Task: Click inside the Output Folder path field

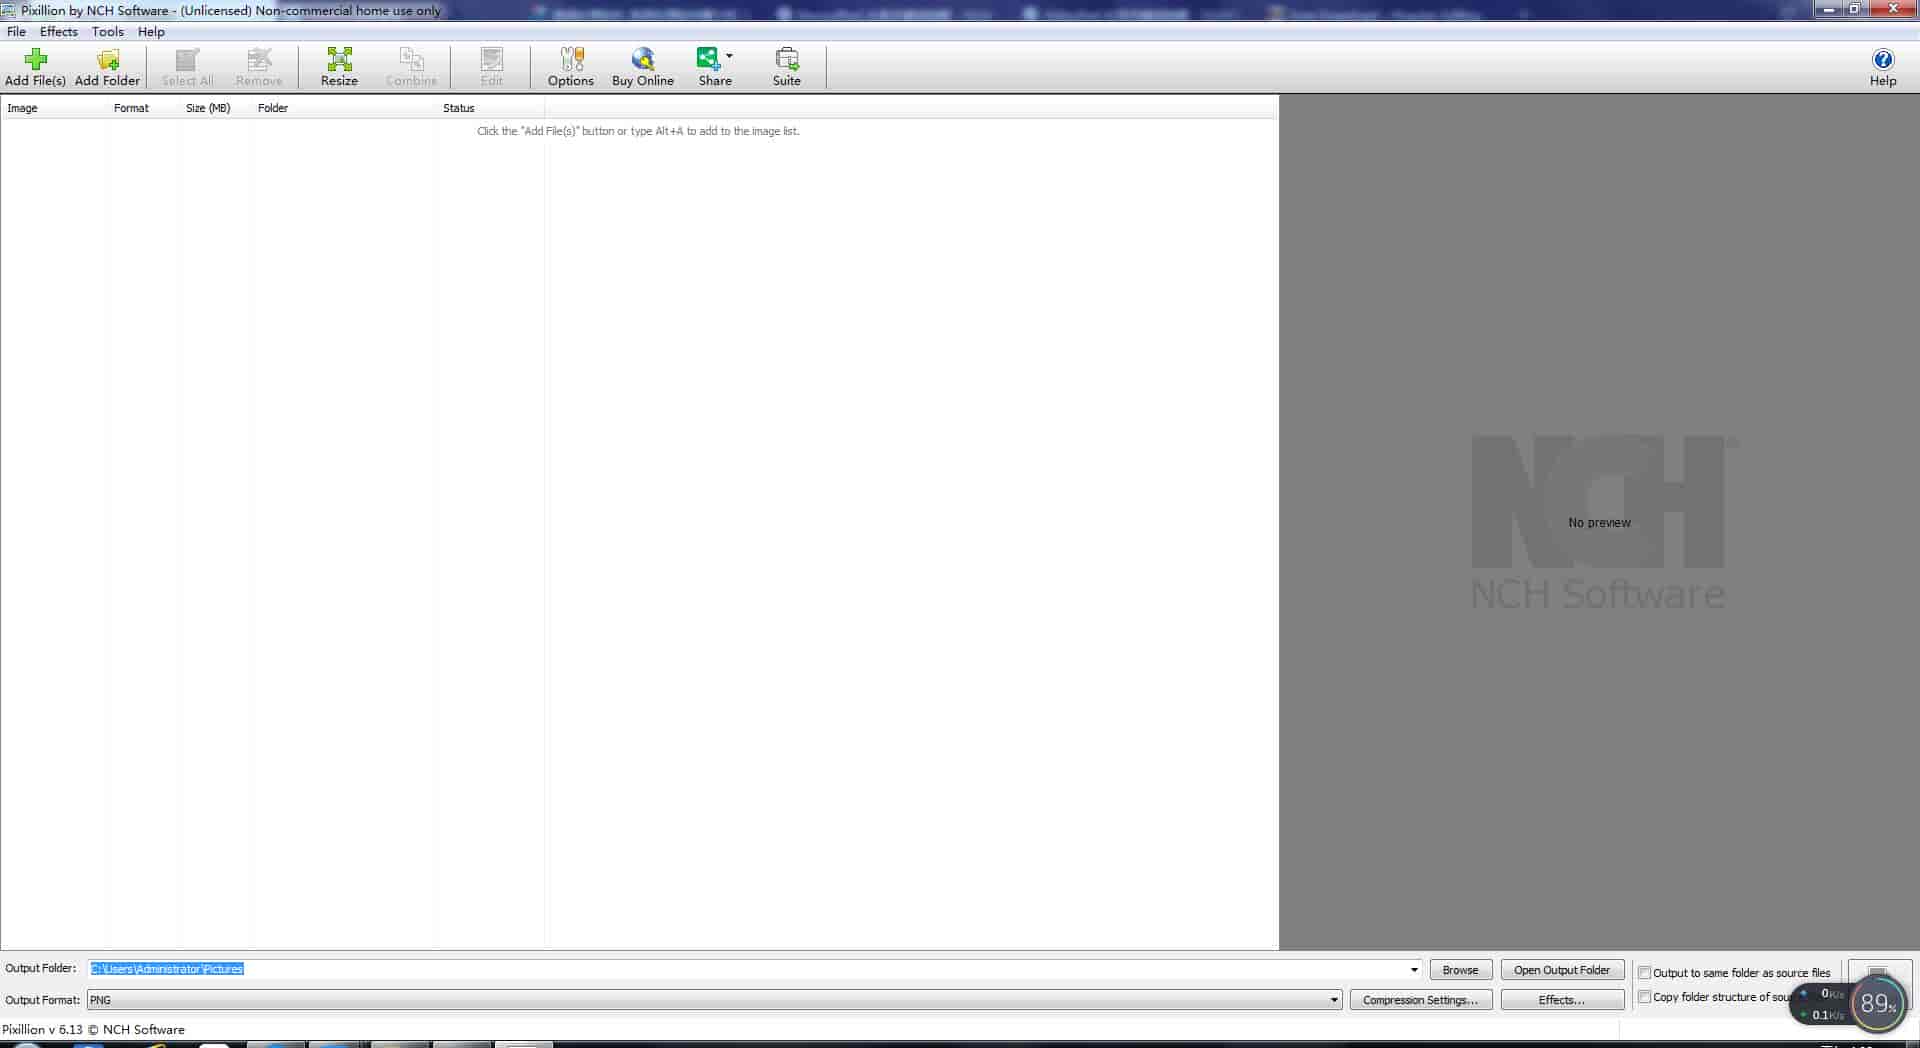Action: point(700,969)
